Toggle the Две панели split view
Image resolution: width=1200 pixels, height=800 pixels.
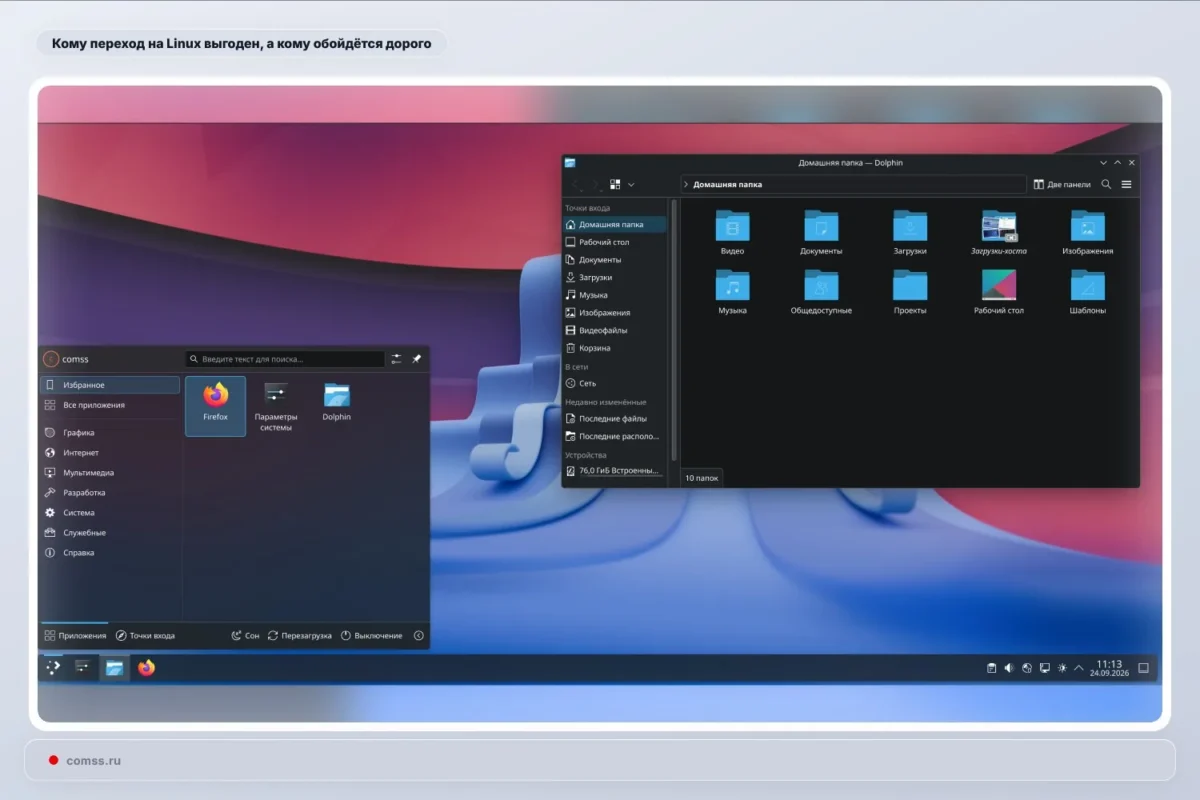(1062, 184)
